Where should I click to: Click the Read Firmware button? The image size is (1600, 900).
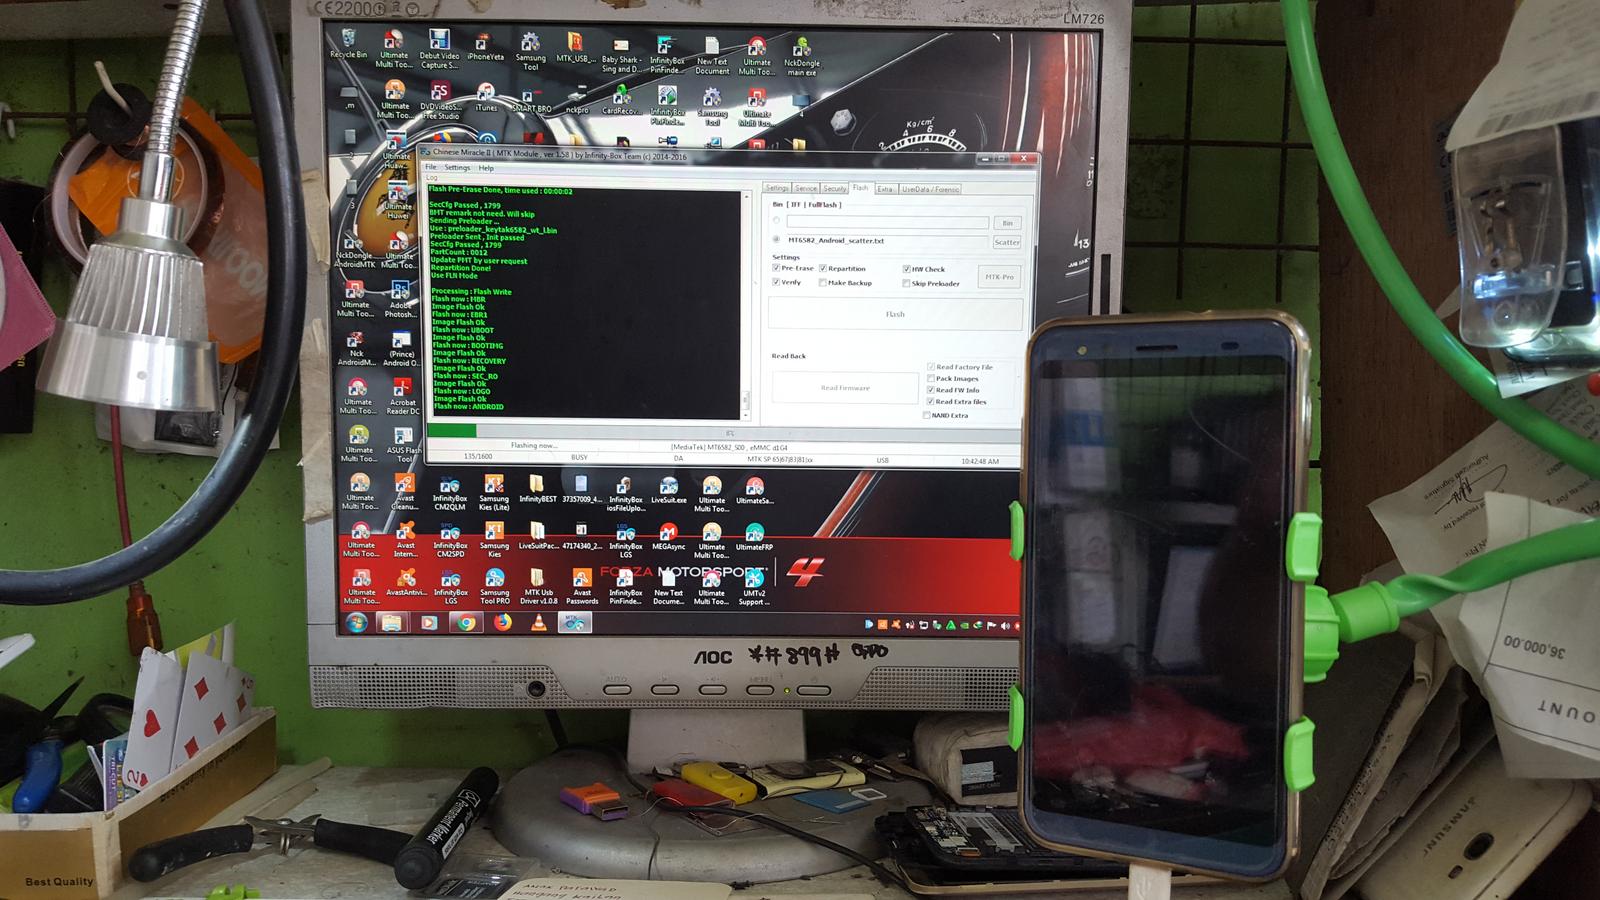click(845, 388)
